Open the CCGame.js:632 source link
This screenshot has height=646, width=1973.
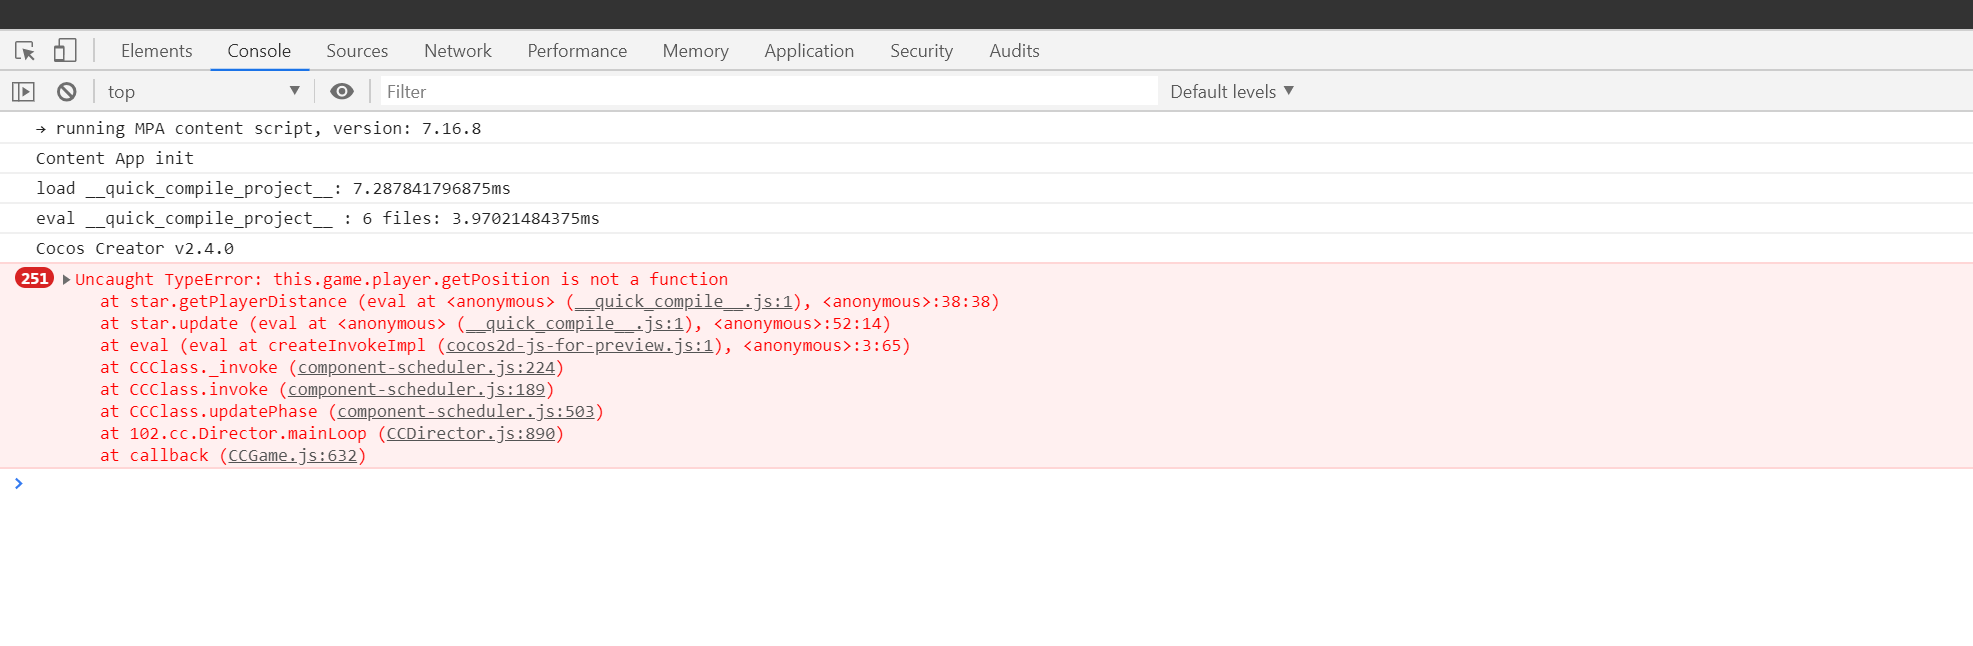tap(292, 456)
